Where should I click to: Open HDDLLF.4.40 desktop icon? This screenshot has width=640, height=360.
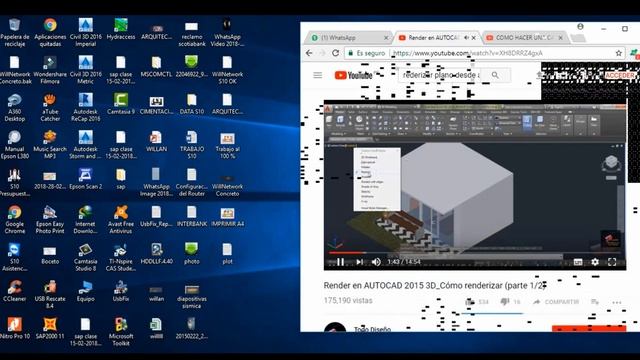pyautogui.click(x=156, y=254)
